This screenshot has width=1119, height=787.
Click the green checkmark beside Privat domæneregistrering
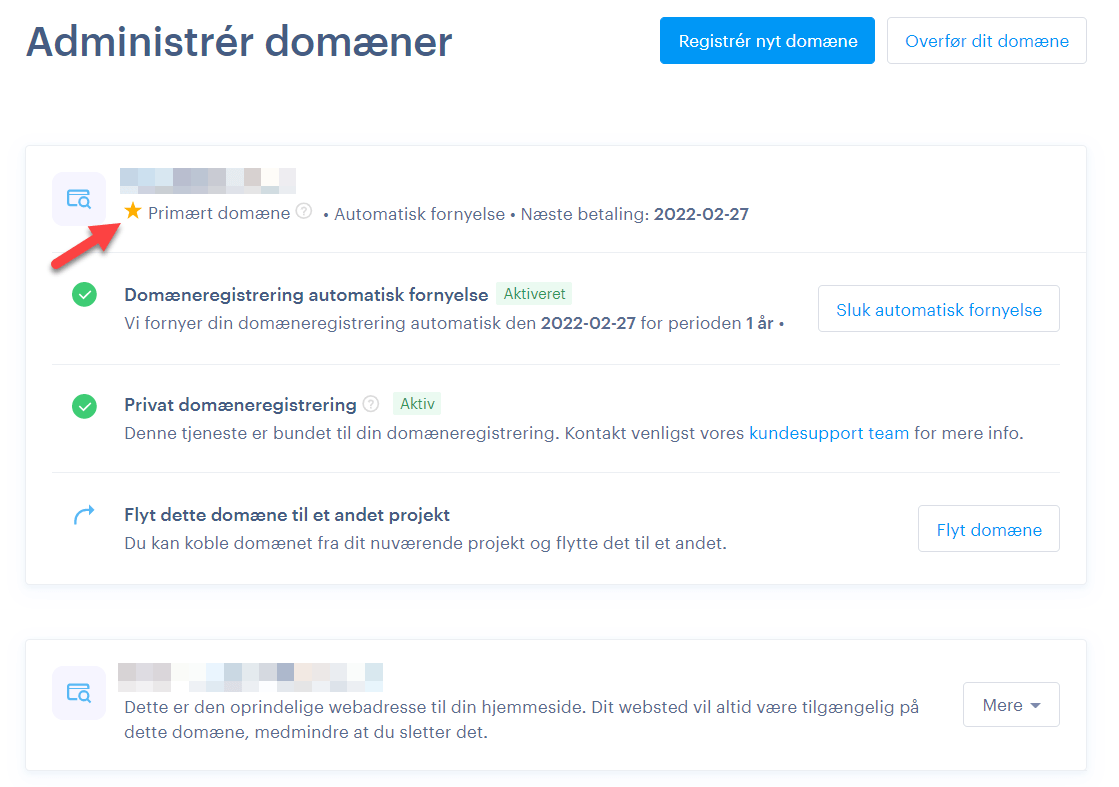[85, 406]
